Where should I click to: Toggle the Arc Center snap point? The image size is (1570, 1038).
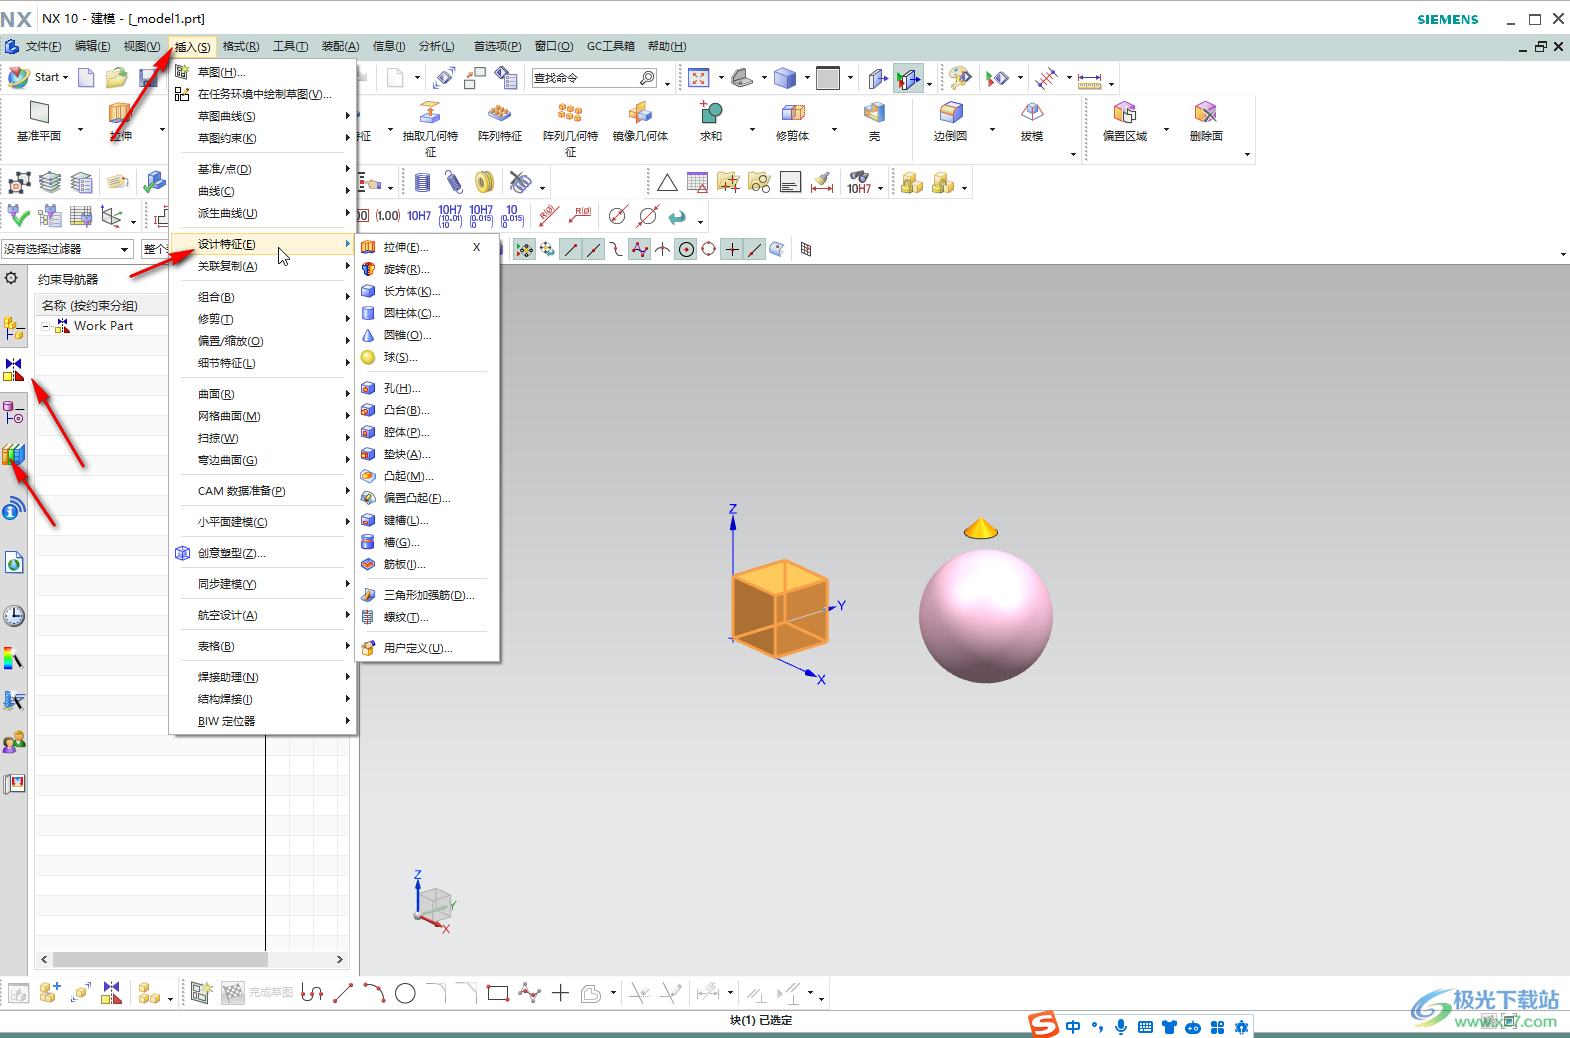tap(686, 250)
